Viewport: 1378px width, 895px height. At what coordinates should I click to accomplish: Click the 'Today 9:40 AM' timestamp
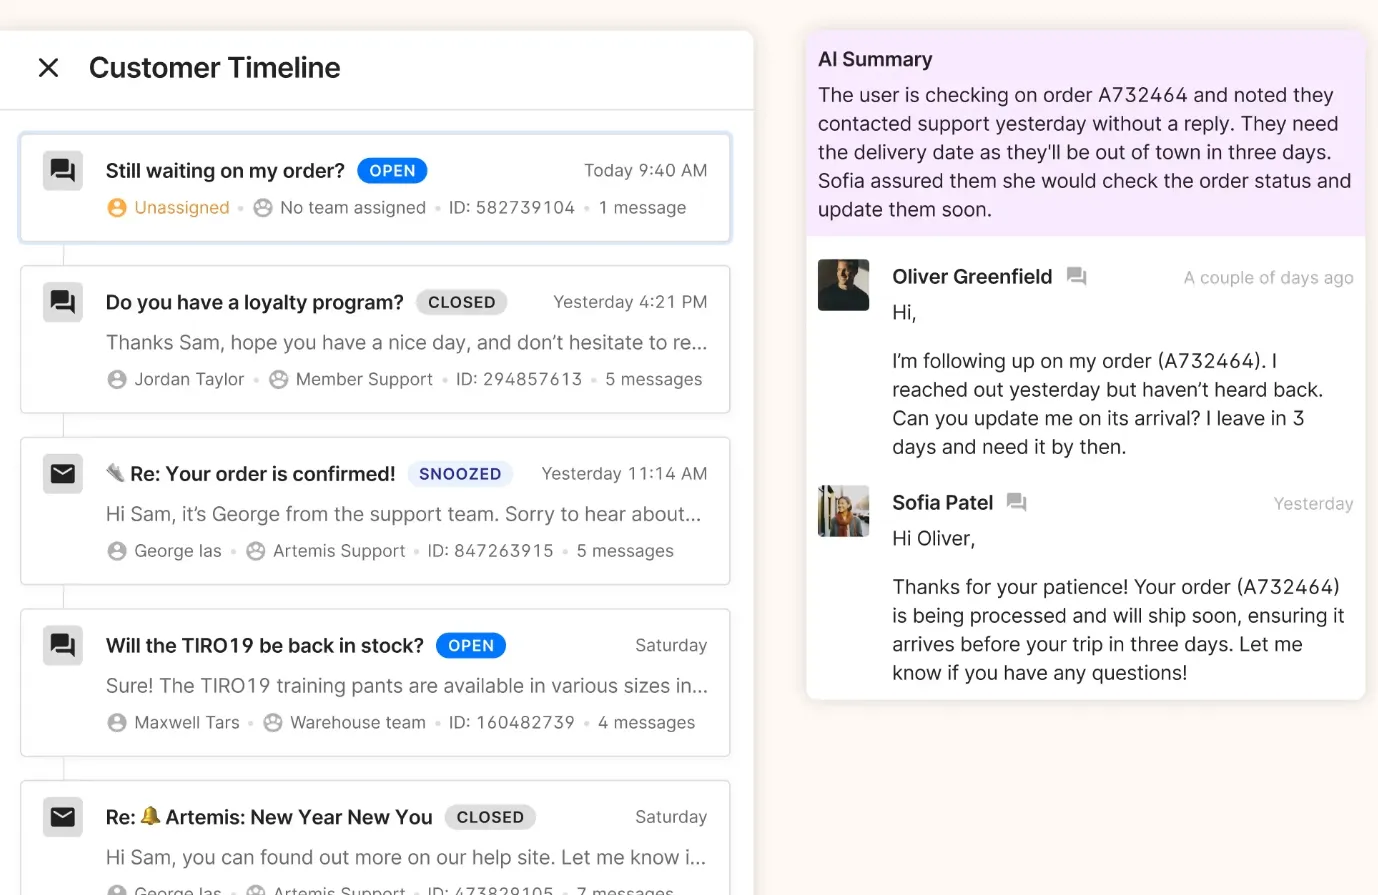pyautogui.click(x=646, y=171)
